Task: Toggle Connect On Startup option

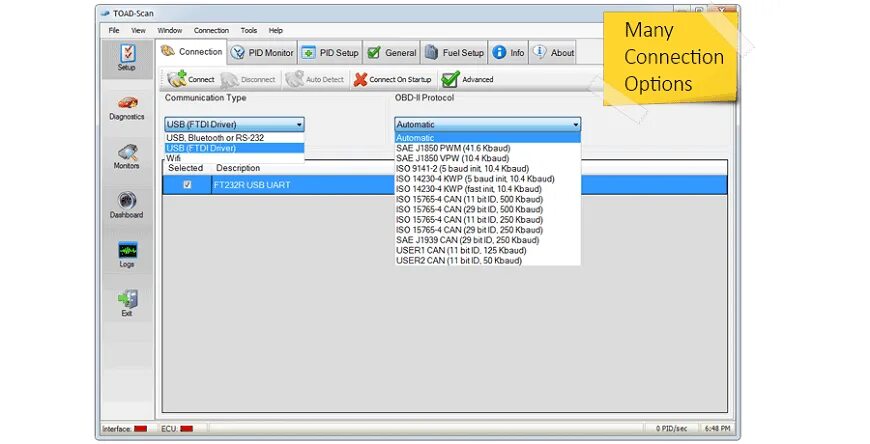Action: point(392,79)
